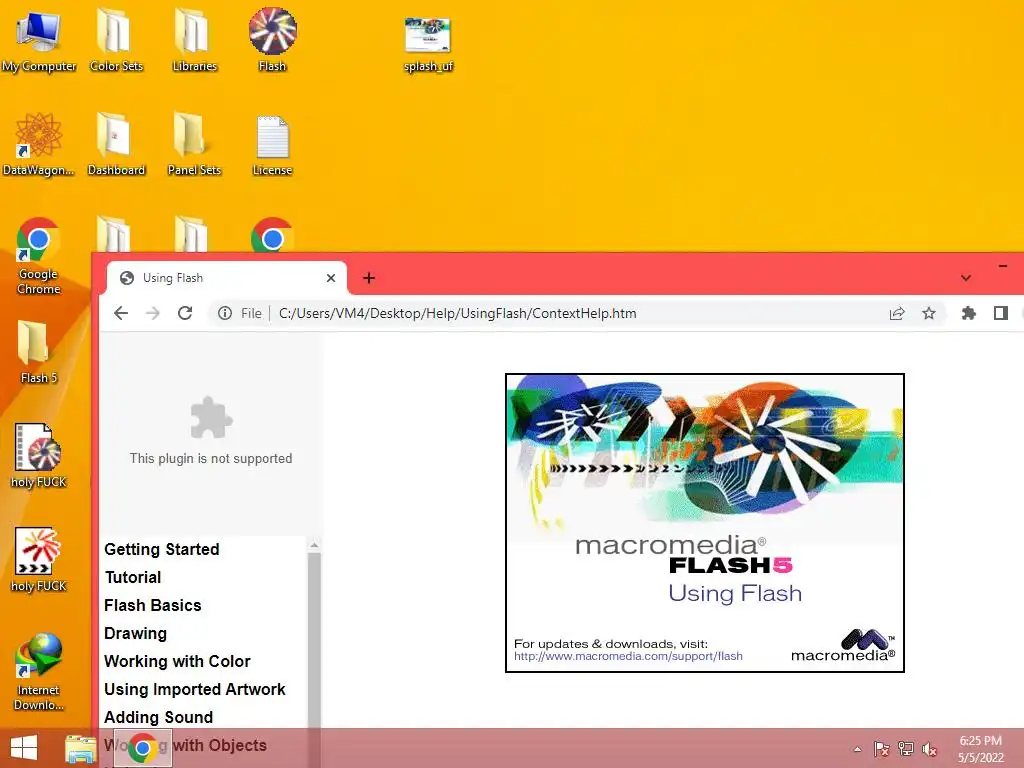The image size is (1024, 768).
Task: Open Getting Started help topic
Action: (162, 549)
